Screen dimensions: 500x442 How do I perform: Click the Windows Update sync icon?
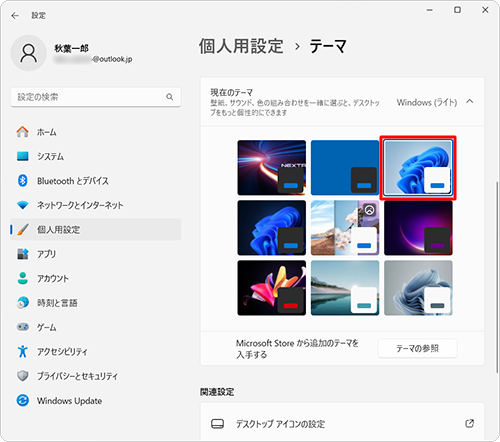23,400
